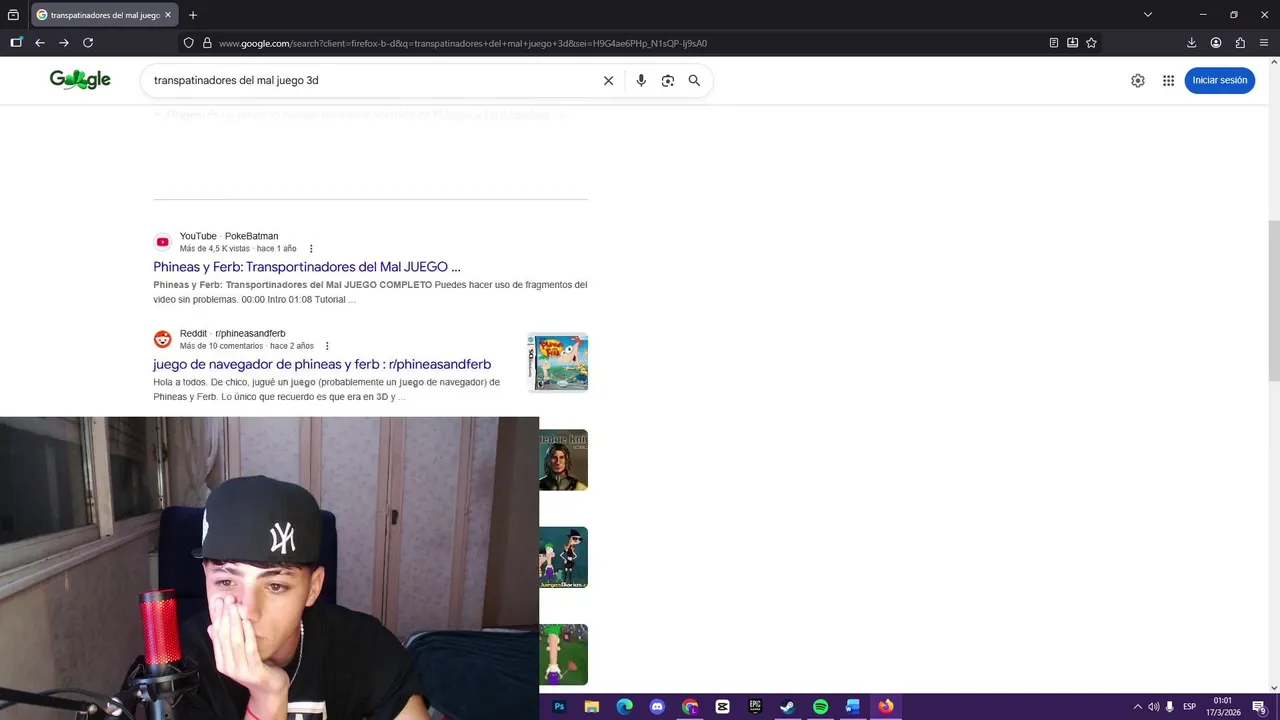
Task: Open the Firefox downloads panel
Action: (x=1191, y=43)
